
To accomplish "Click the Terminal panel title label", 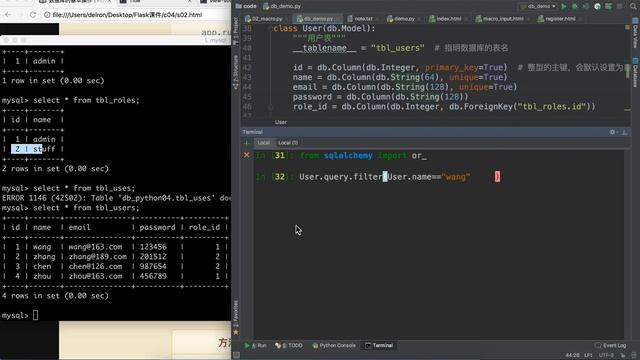I will tap(253, 132).
